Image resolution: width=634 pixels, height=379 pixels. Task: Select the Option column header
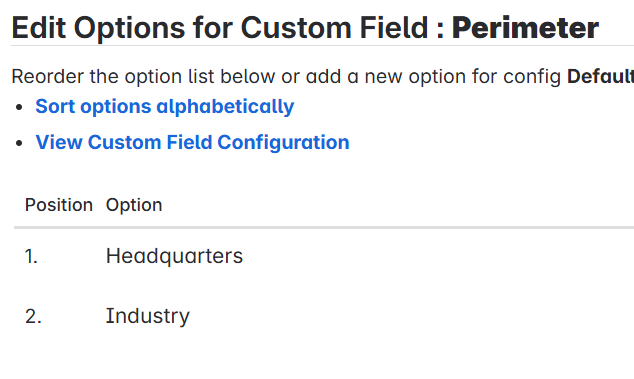pyautogui.click(x=134, y=205)
